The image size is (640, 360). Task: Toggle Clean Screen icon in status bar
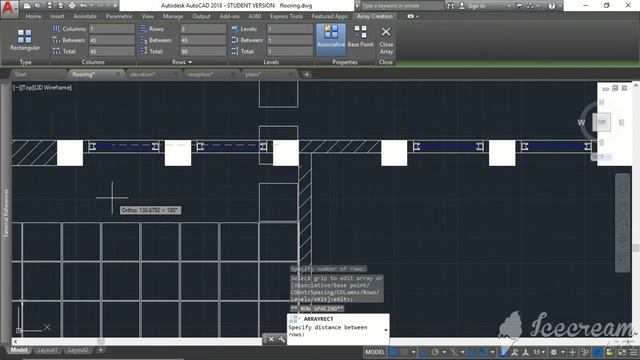click(x=622, y=352)
